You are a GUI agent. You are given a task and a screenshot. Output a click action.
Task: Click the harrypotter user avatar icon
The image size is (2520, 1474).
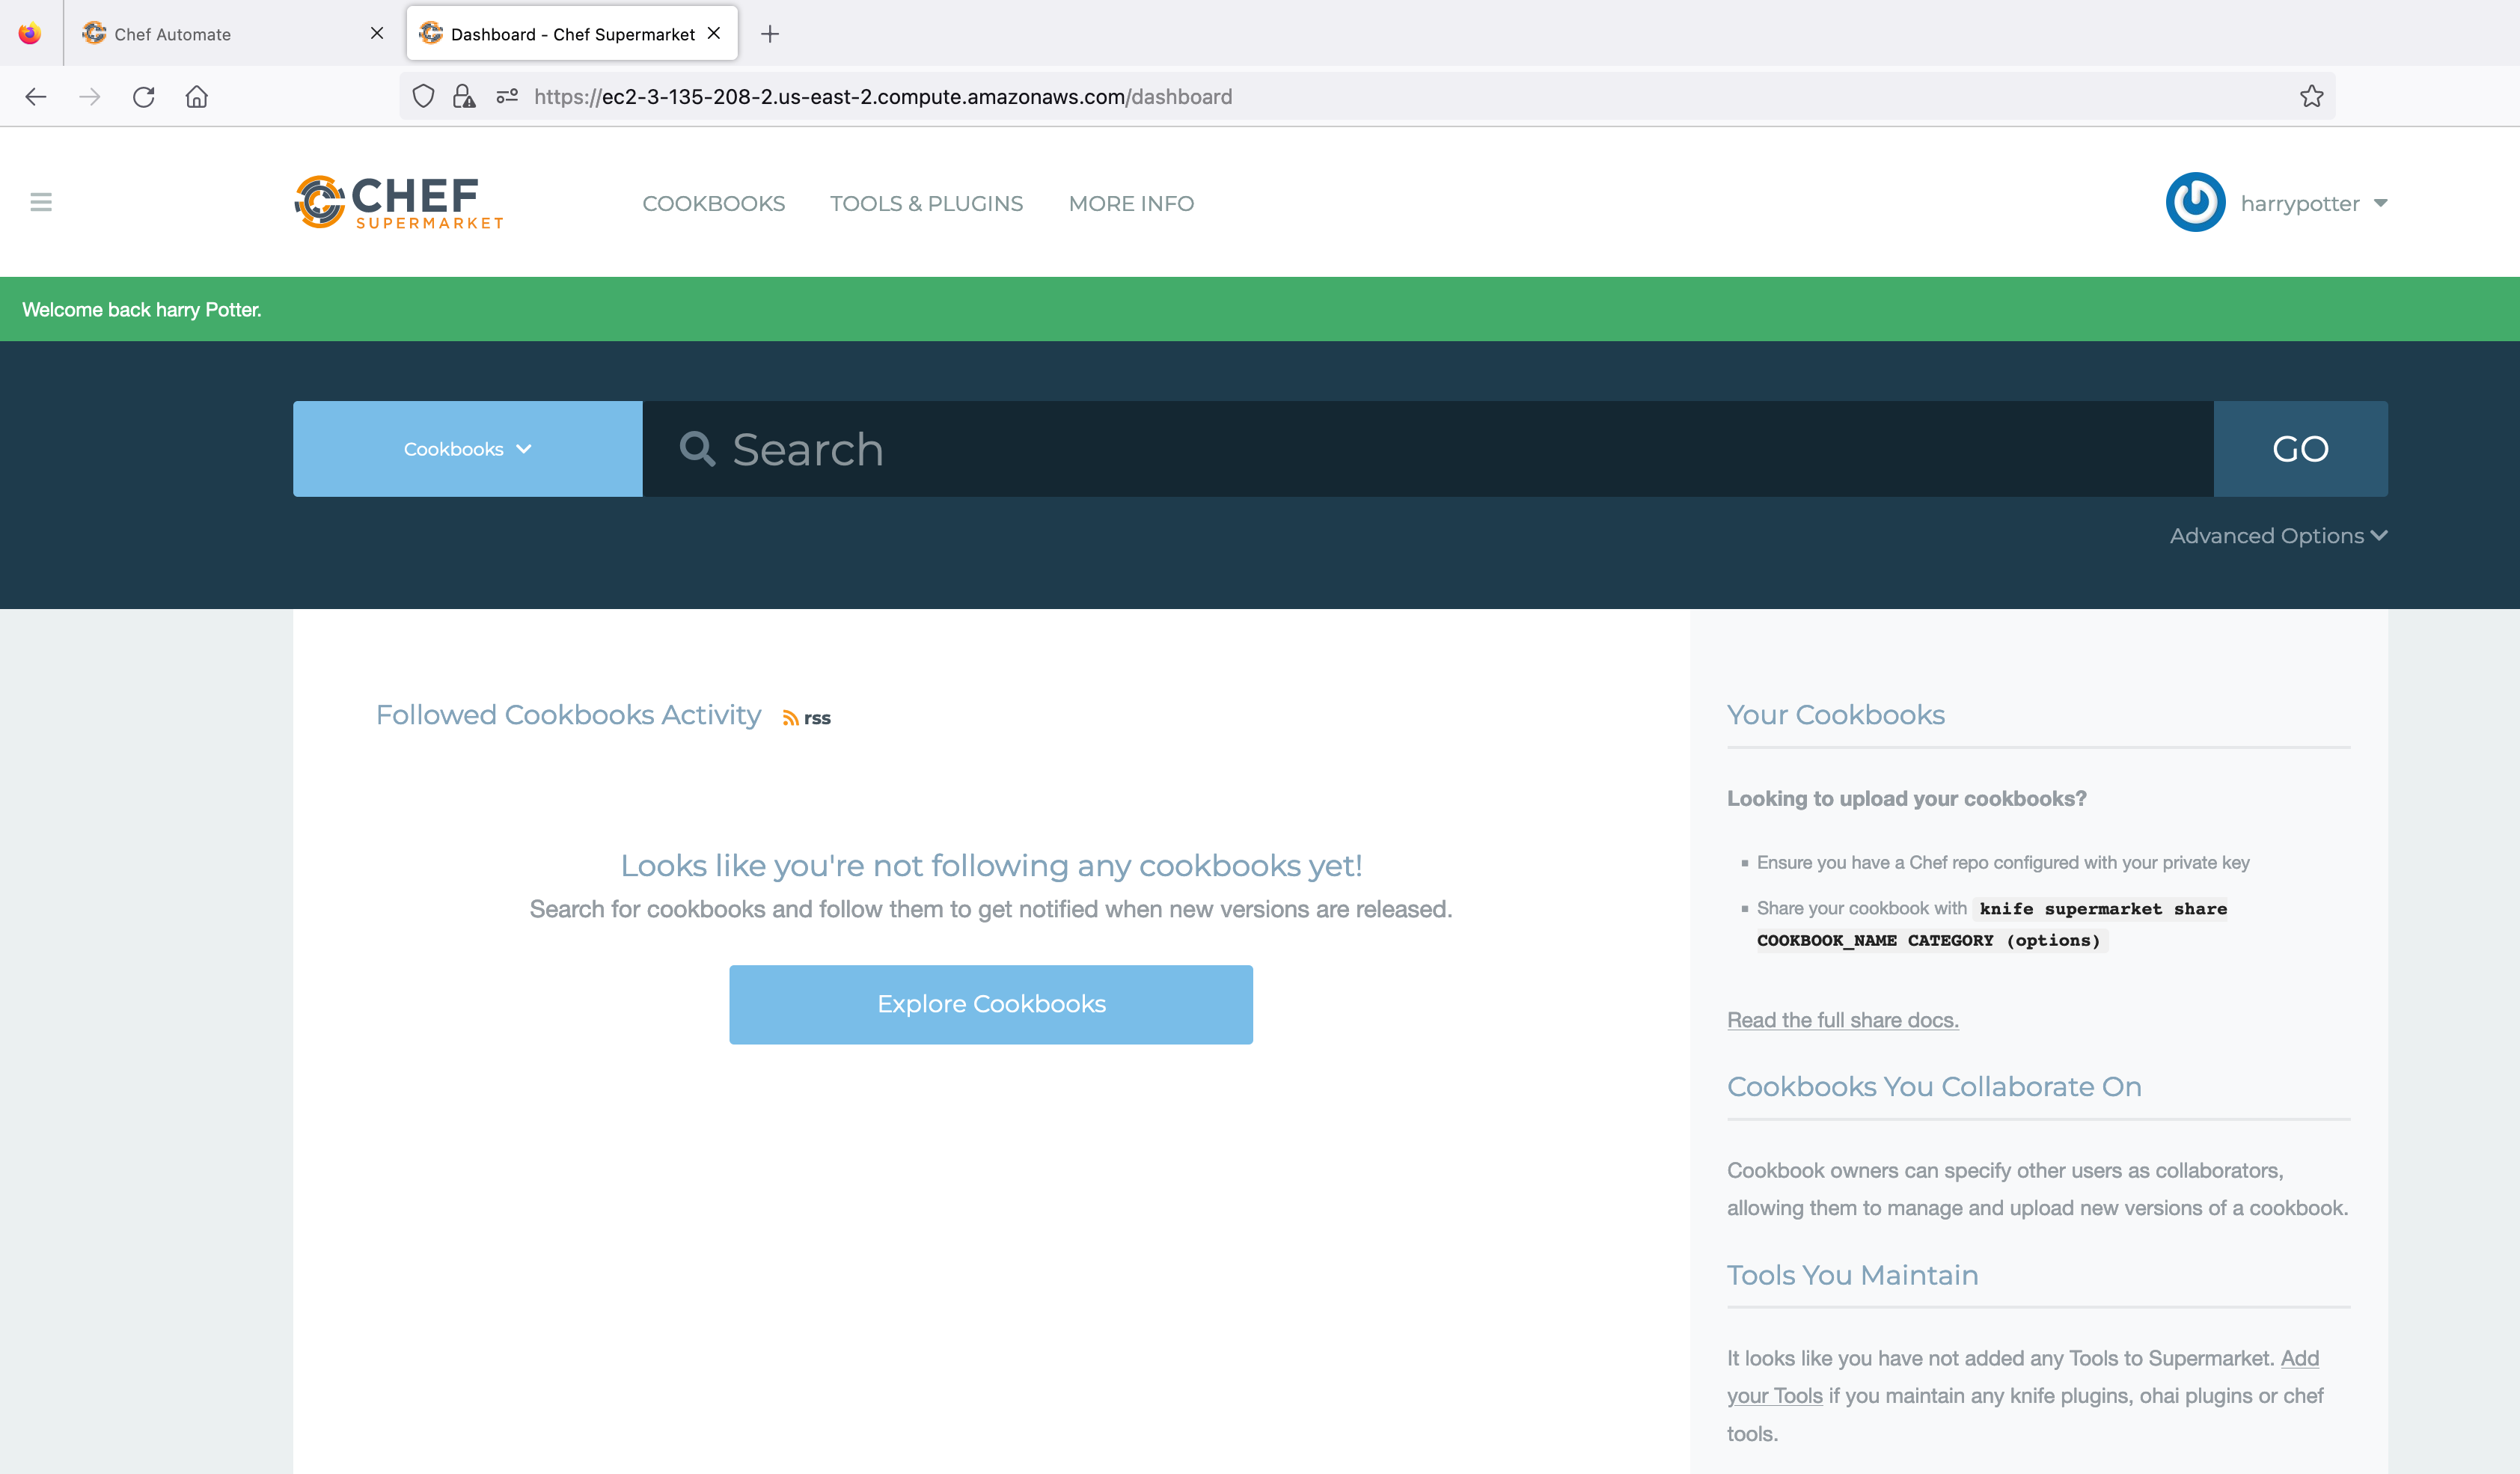tap(2195, 203)
